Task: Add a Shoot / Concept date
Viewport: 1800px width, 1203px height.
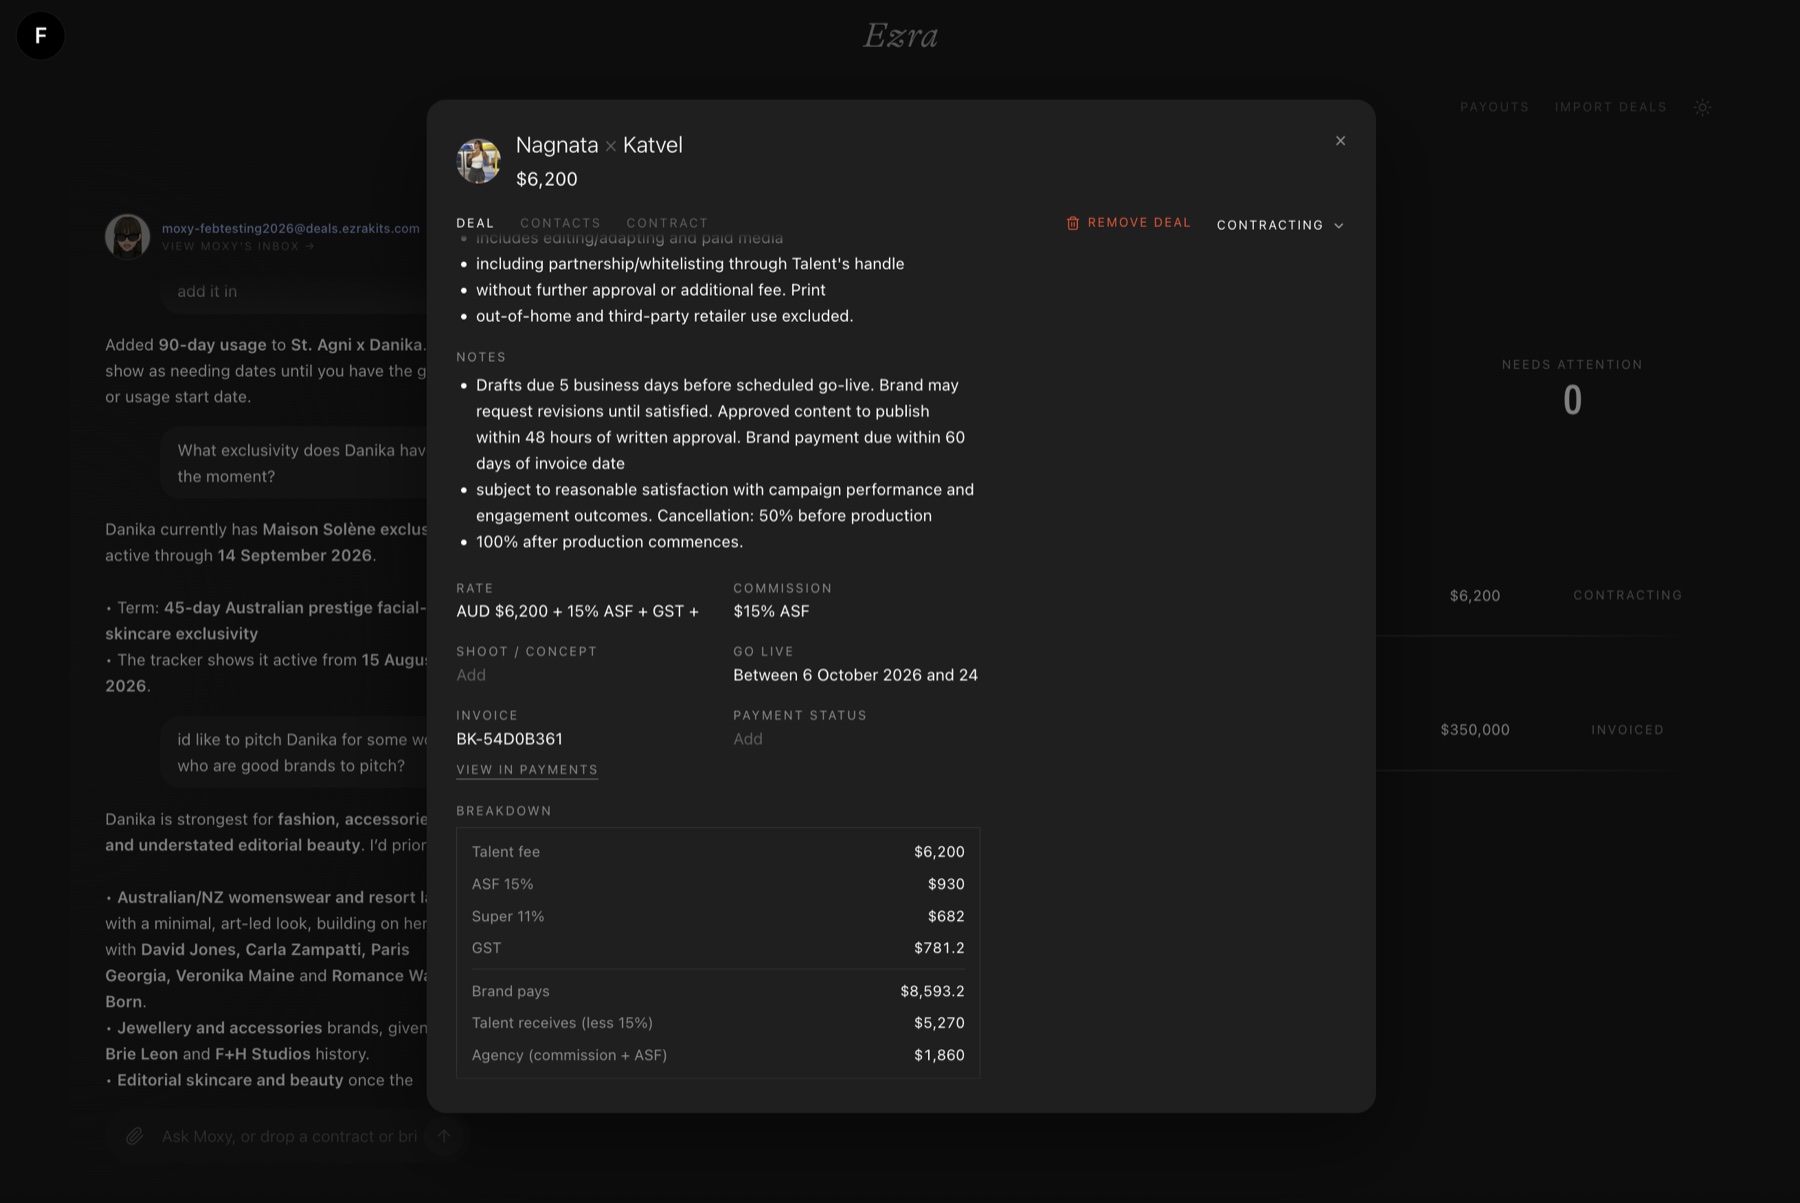Action: [471, 675]
